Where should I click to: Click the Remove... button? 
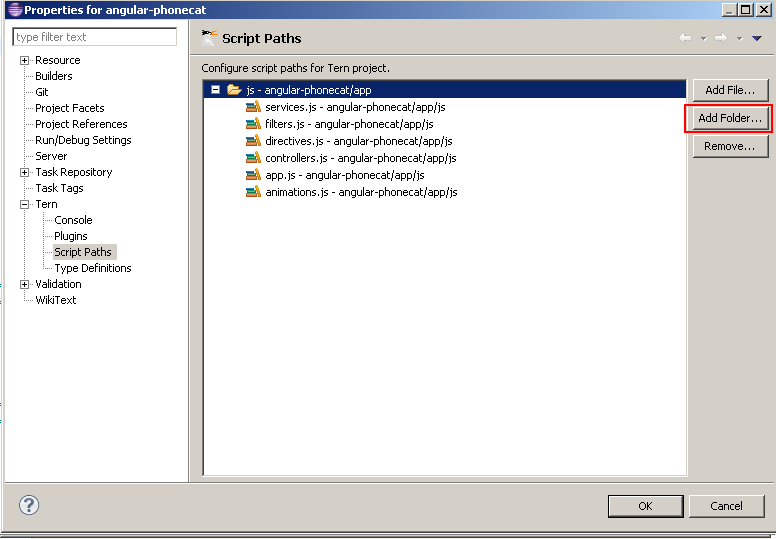pyautogui.click(x=730, y=146)
